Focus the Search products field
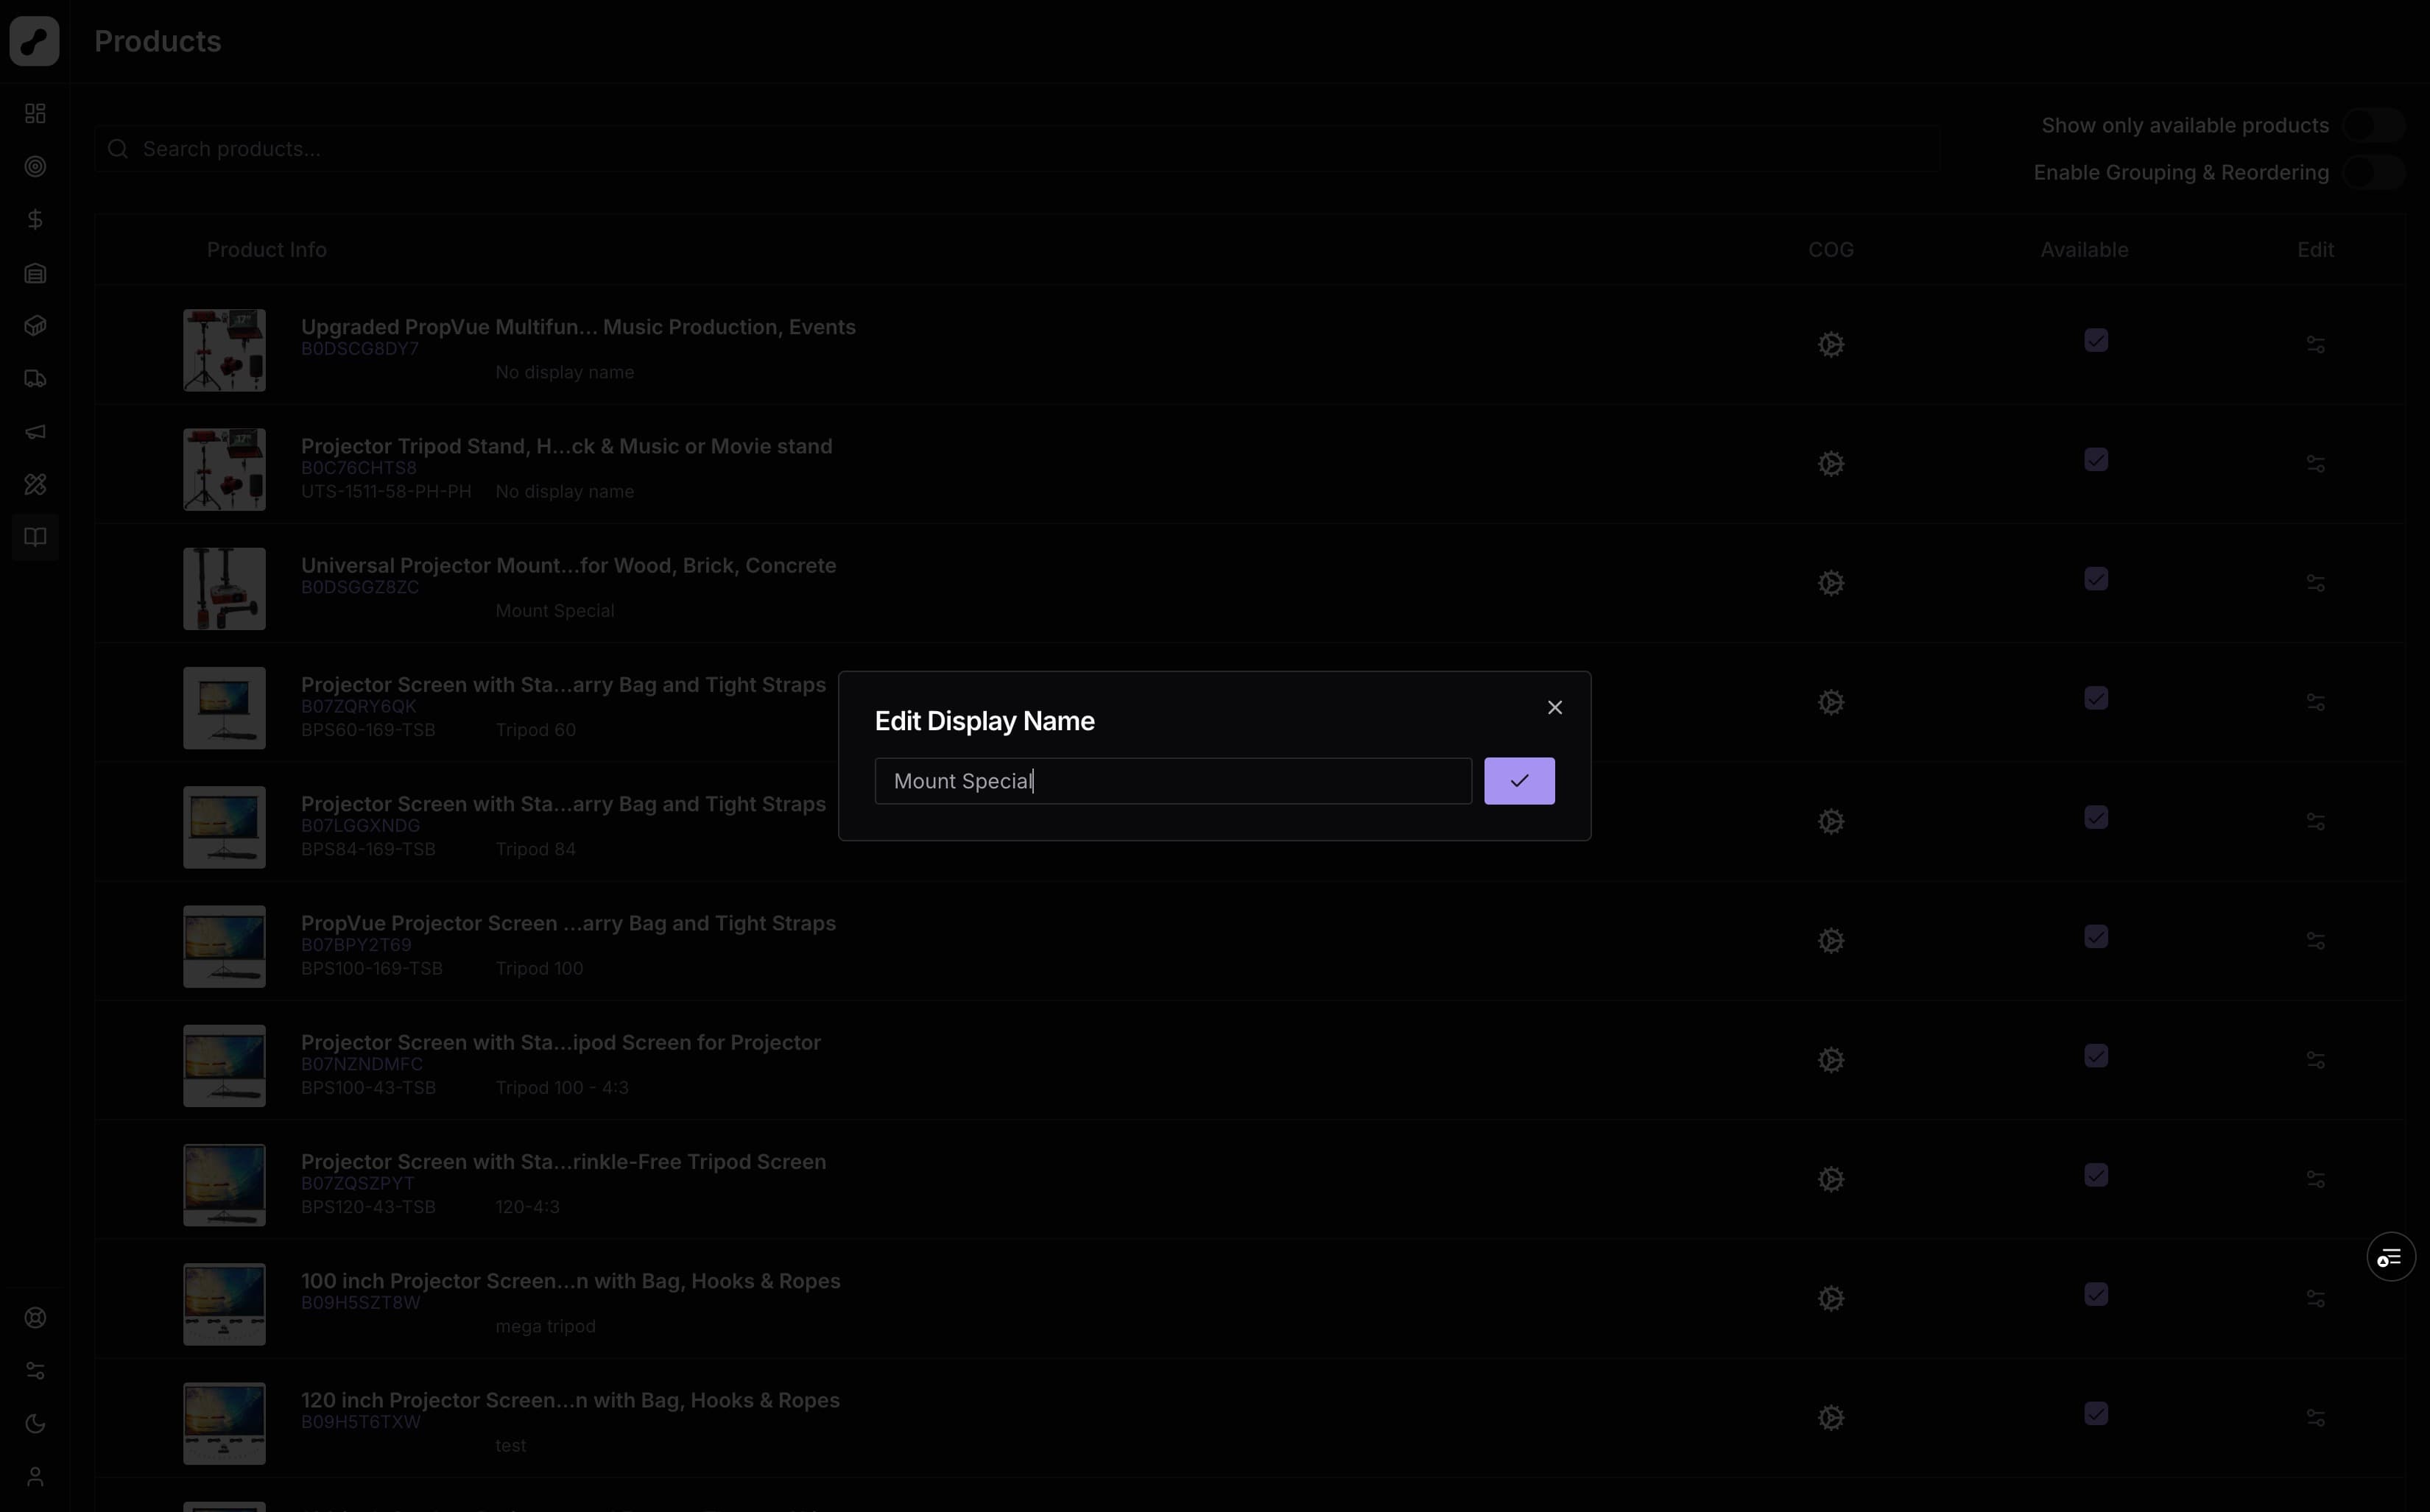The image size is (2430, 1512). (x=1018, y=149)
